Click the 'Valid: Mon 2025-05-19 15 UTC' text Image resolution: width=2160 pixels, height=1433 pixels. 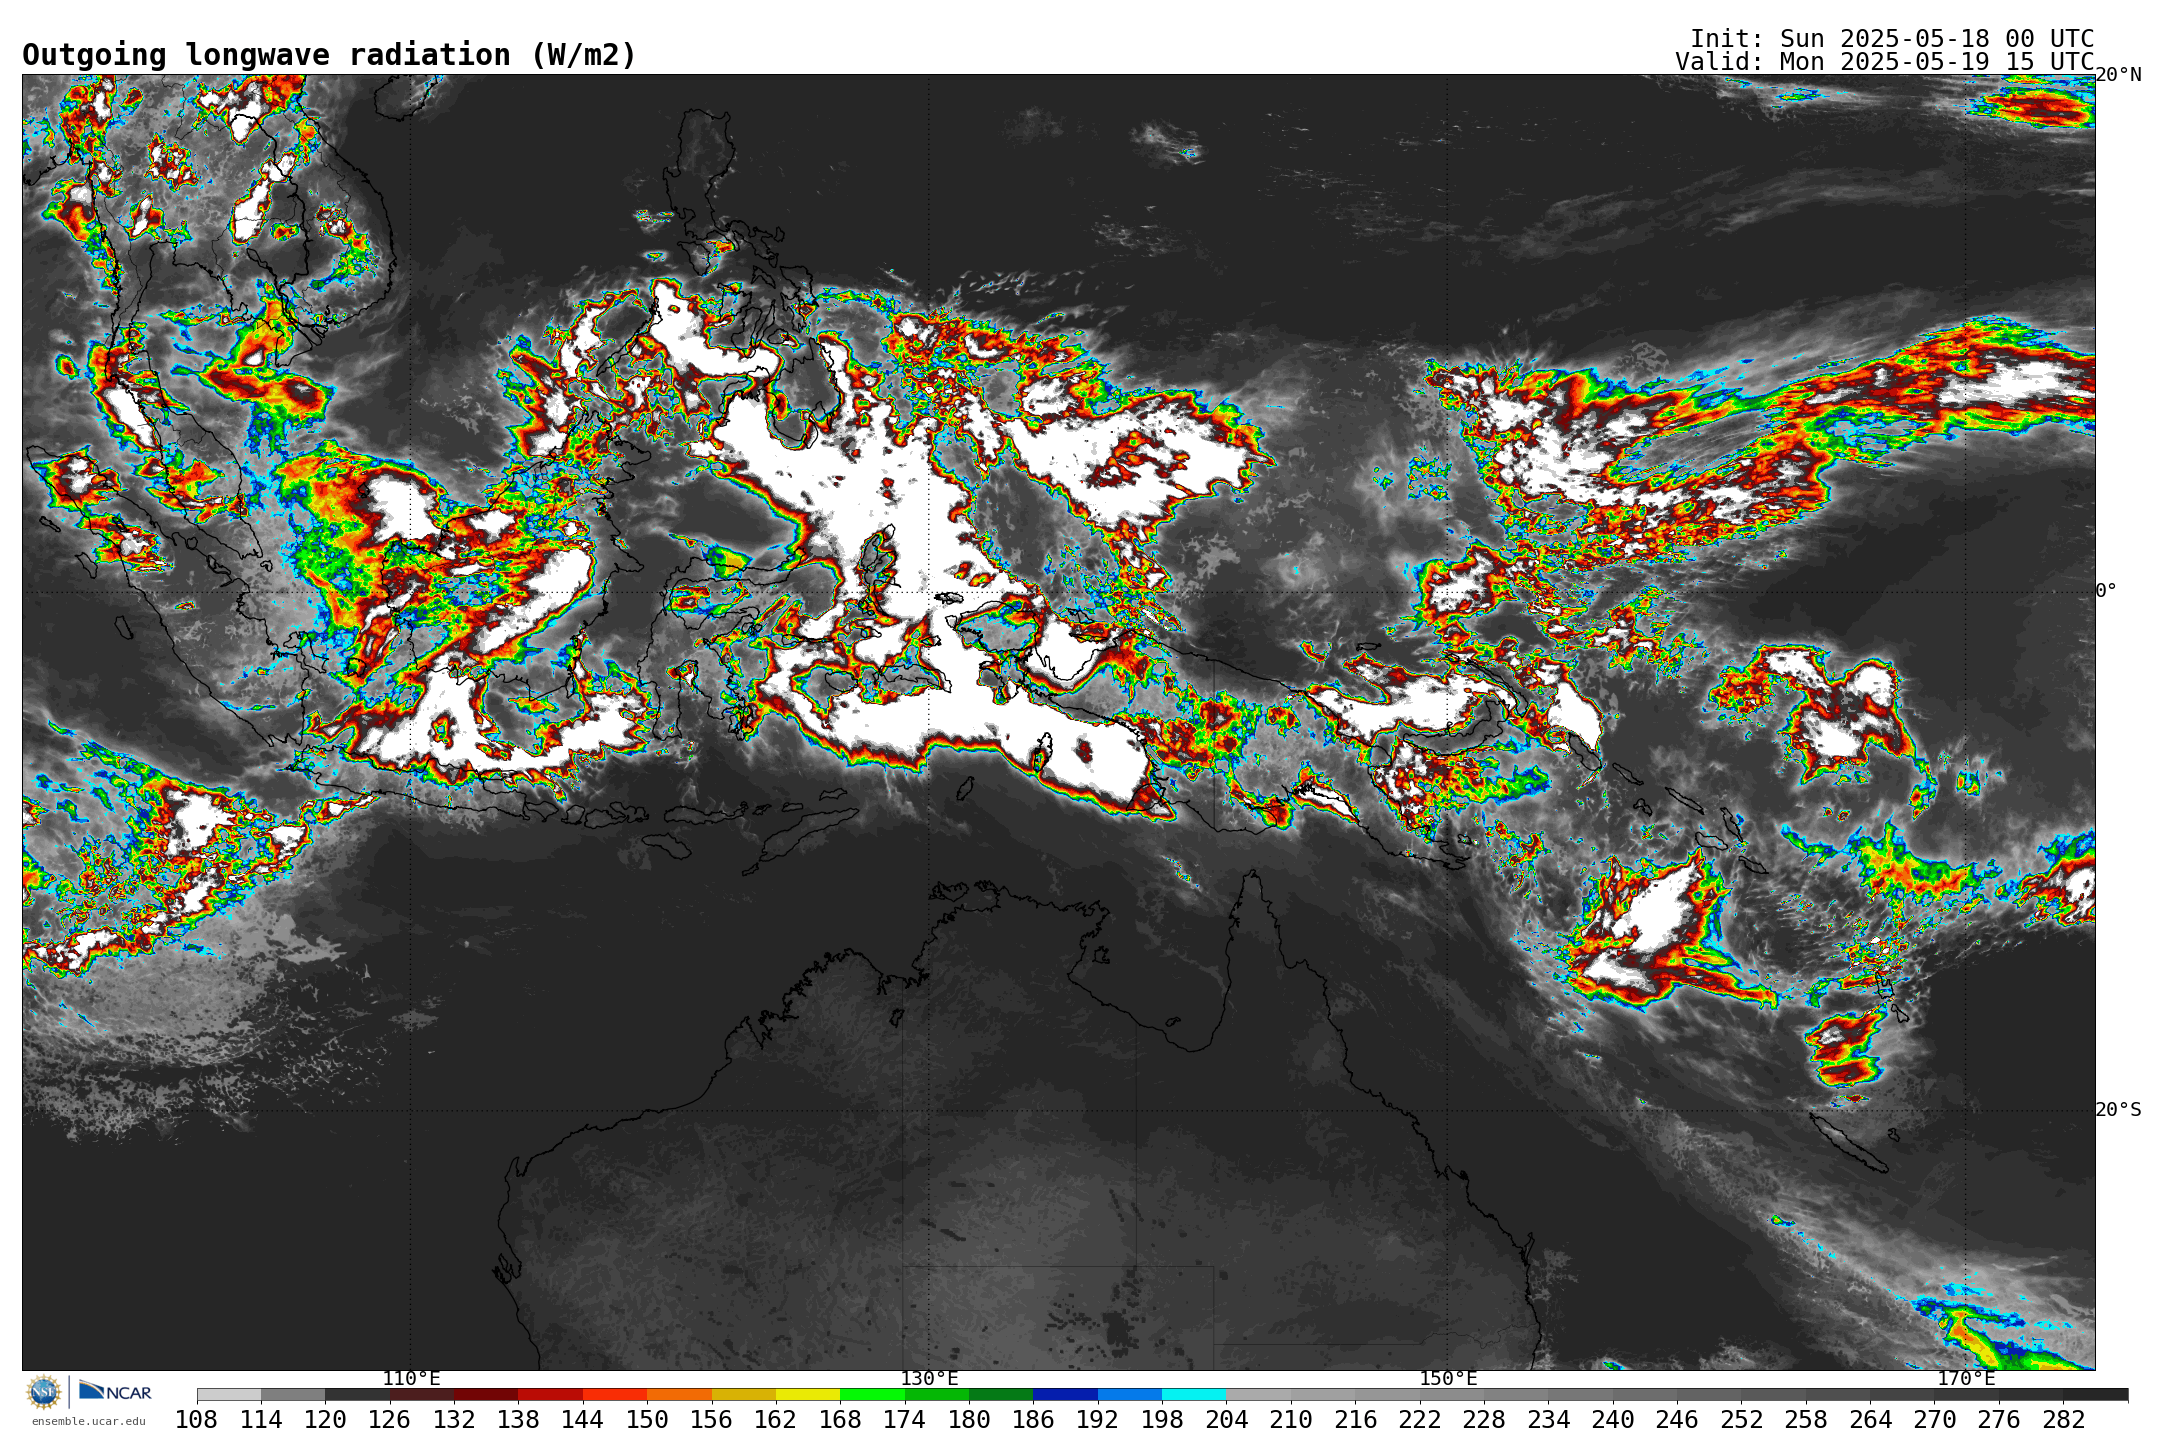point(1884,62)
